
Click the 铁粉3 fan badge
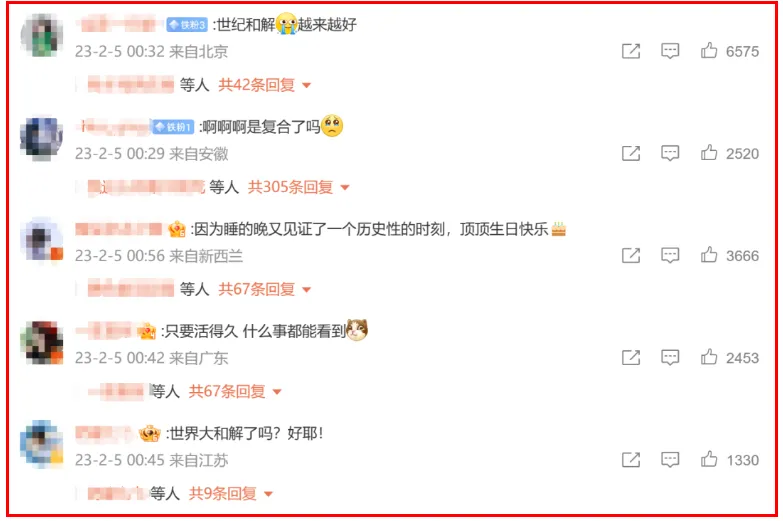(187, 24)
